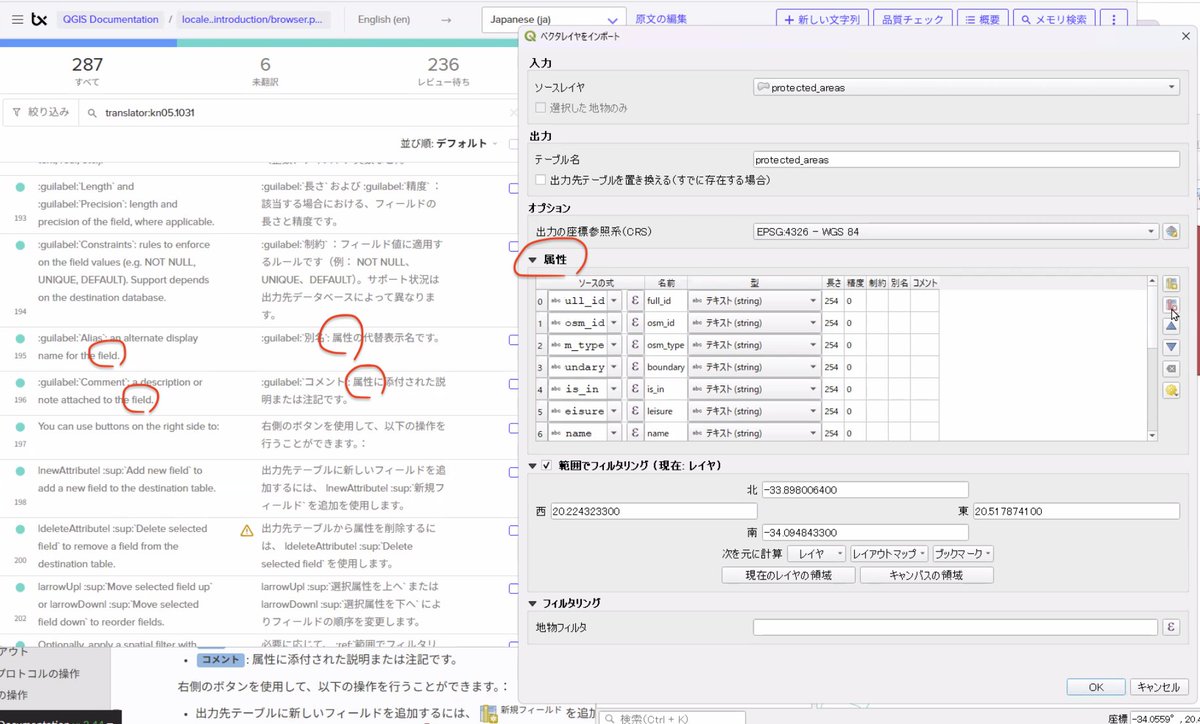Collapse the フィルタリング section

pos(533,603)
